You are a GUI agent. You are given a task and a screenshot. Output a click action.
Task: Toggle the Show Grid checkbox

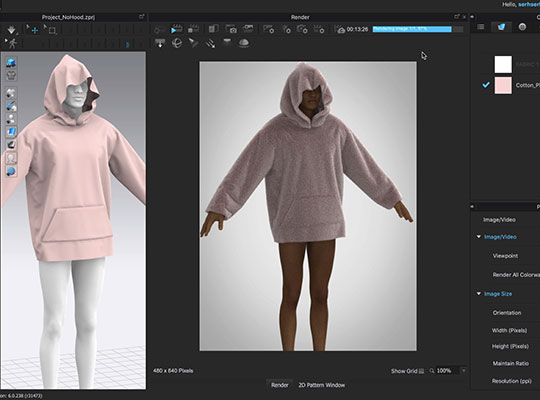click(x=421, y=371)
